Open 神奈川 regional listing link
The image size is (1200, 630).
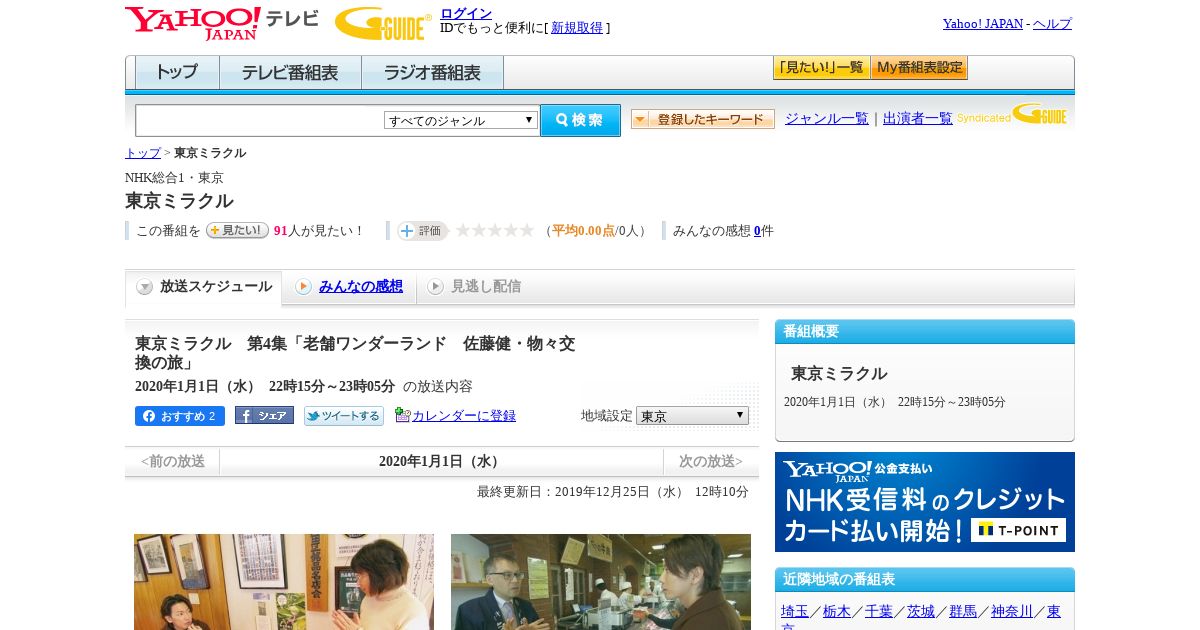click(x=1012, y=611)
